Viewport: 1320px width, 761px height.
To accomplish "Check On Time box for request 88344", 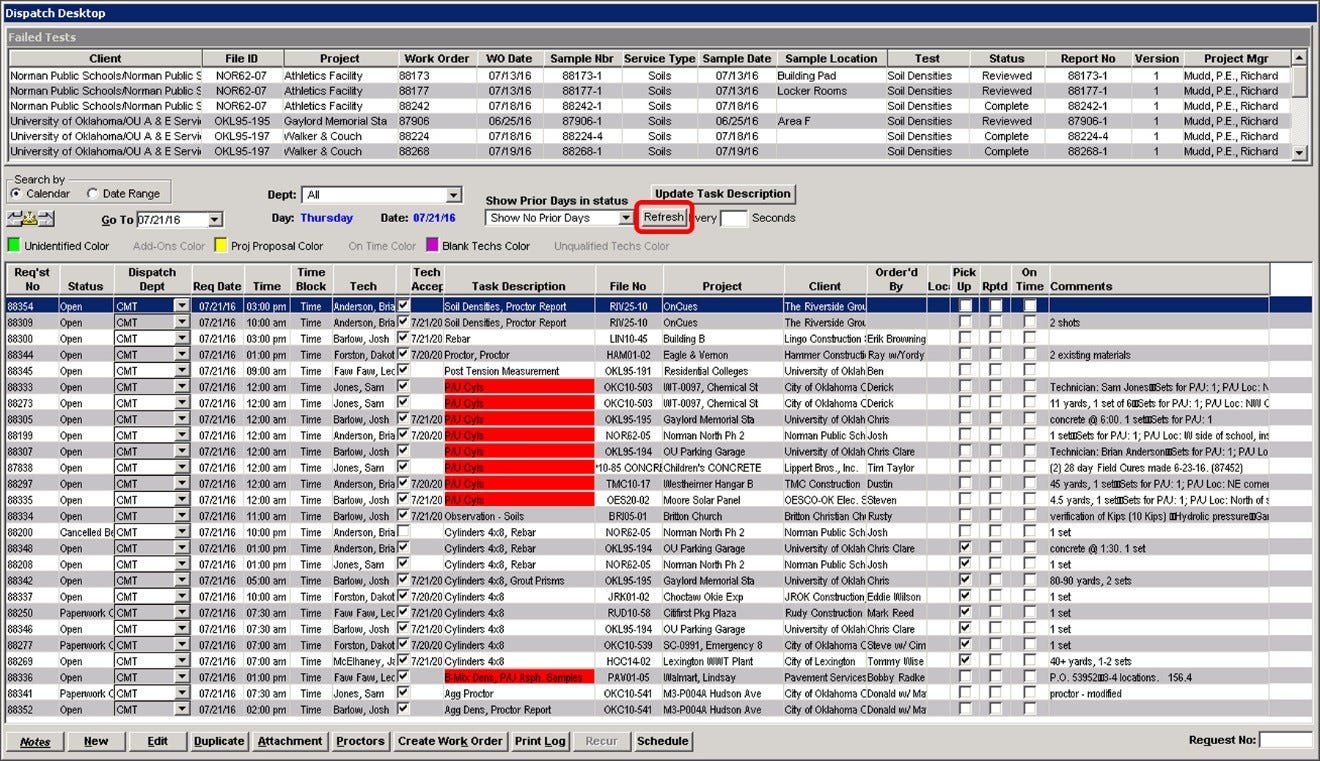I will pos(1029,355).
